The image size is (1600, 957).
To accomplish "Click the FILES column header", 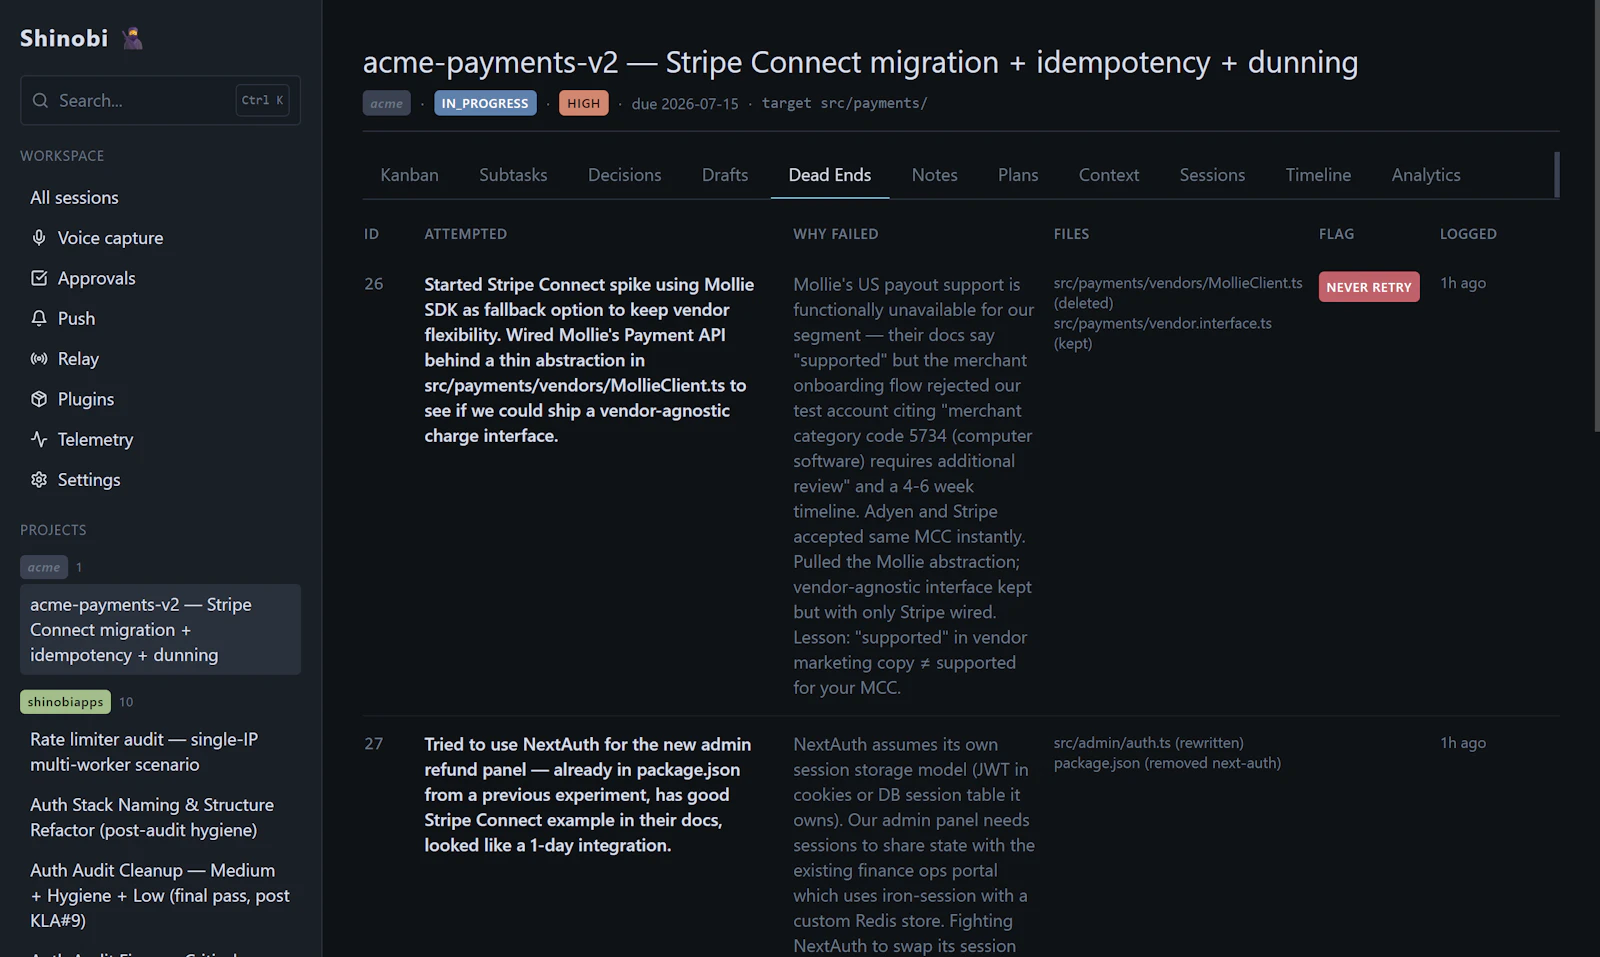I will coord(1072,234).
